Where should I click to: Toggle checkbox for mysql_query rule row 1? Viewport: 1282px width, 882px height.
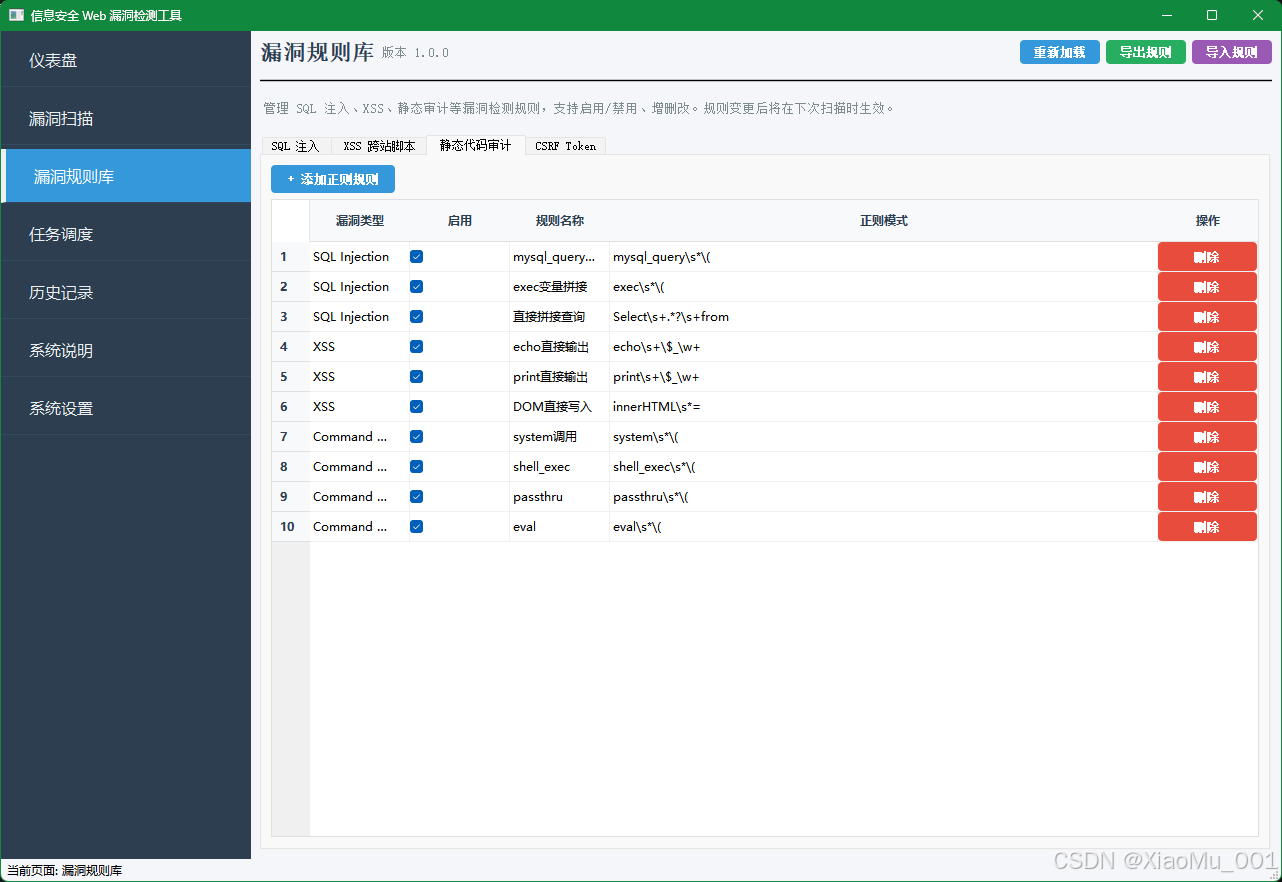pyautogui.click(x=417, y=257)
